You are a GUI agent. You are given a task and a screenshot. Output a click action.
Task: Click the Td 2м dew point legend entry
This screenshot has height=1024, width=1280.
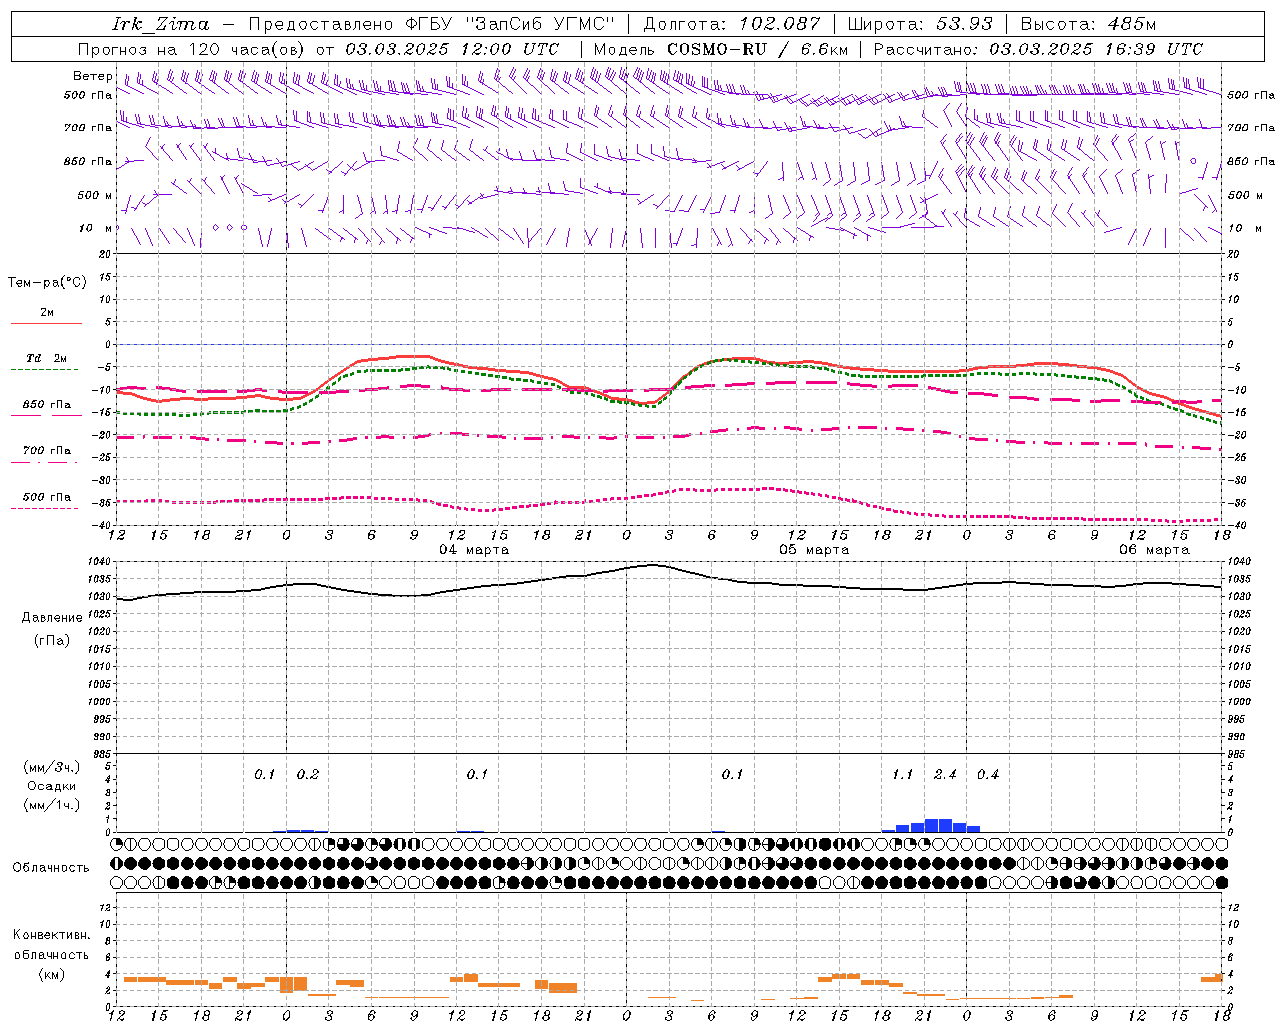coord(46,358)
